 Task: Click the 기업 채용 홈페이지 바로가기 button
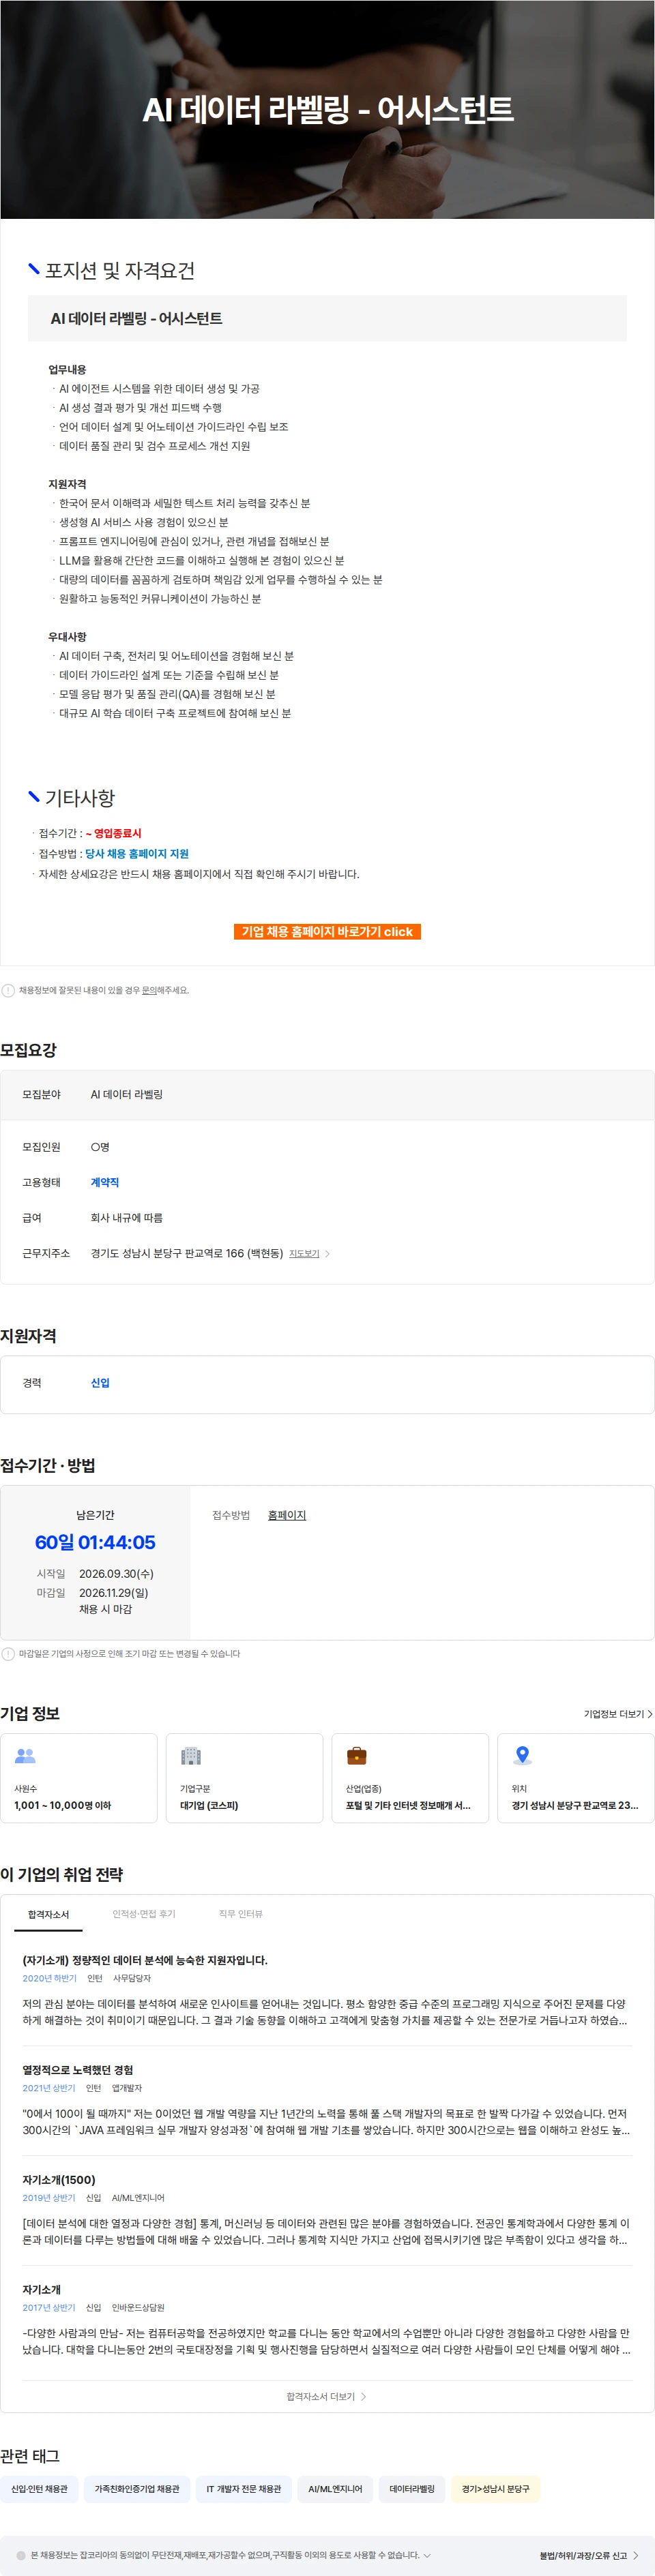[x=327, y=931]
